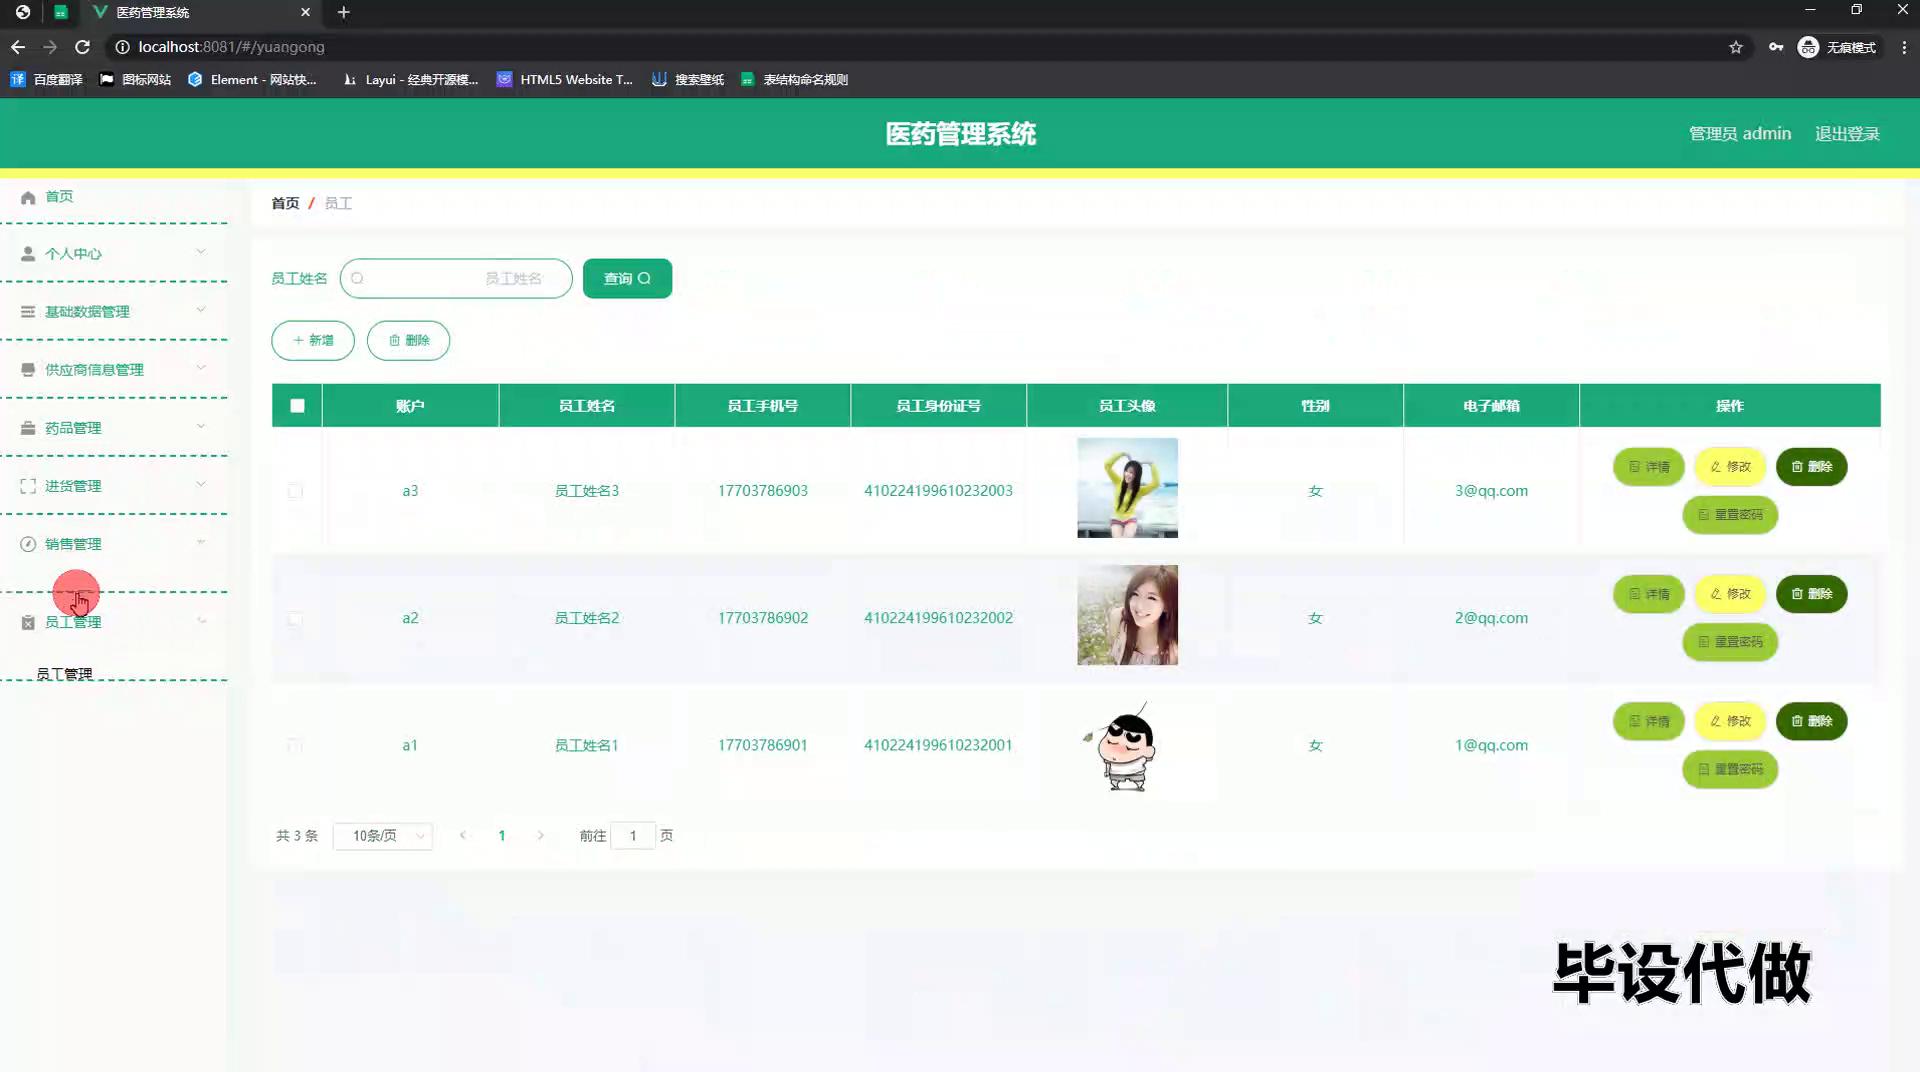The width and height of the screenshot is (1920, 1072).
Task: Click the 个人中心 user icon
Action: coord(28,254)
